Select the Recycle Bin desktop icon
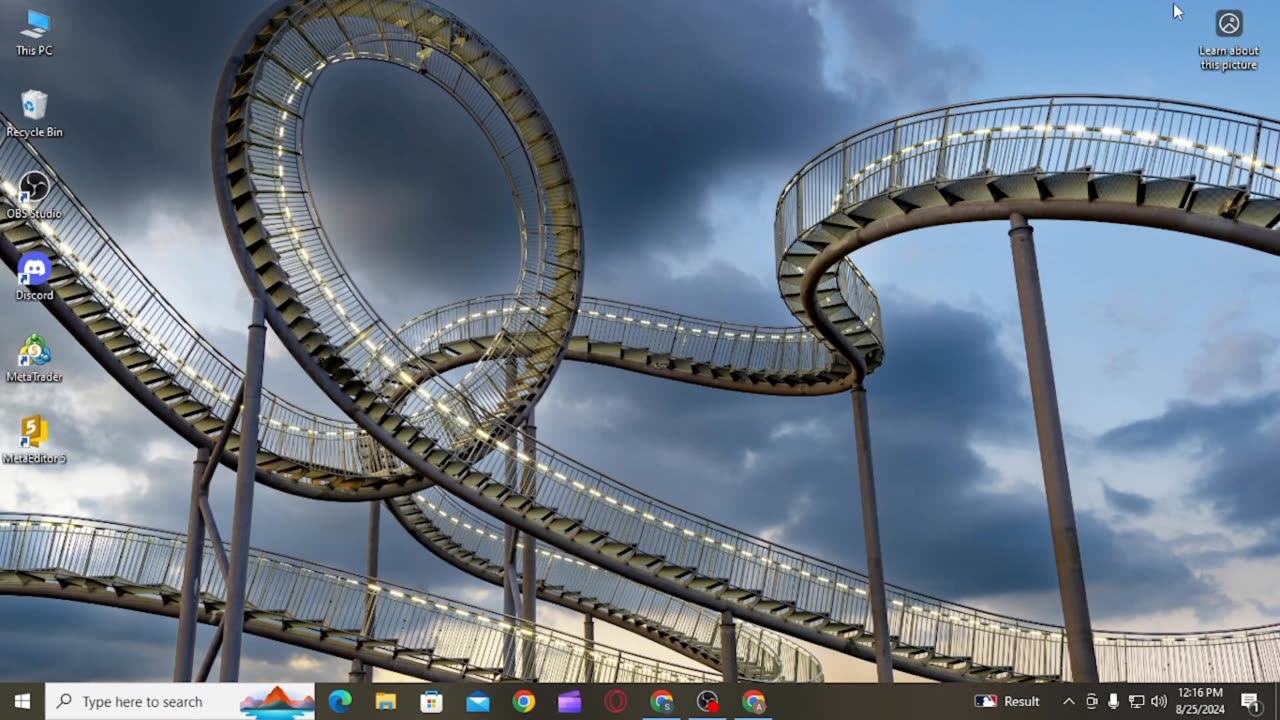Viewport: 1280px width, 720px height. tap(34, 114)
